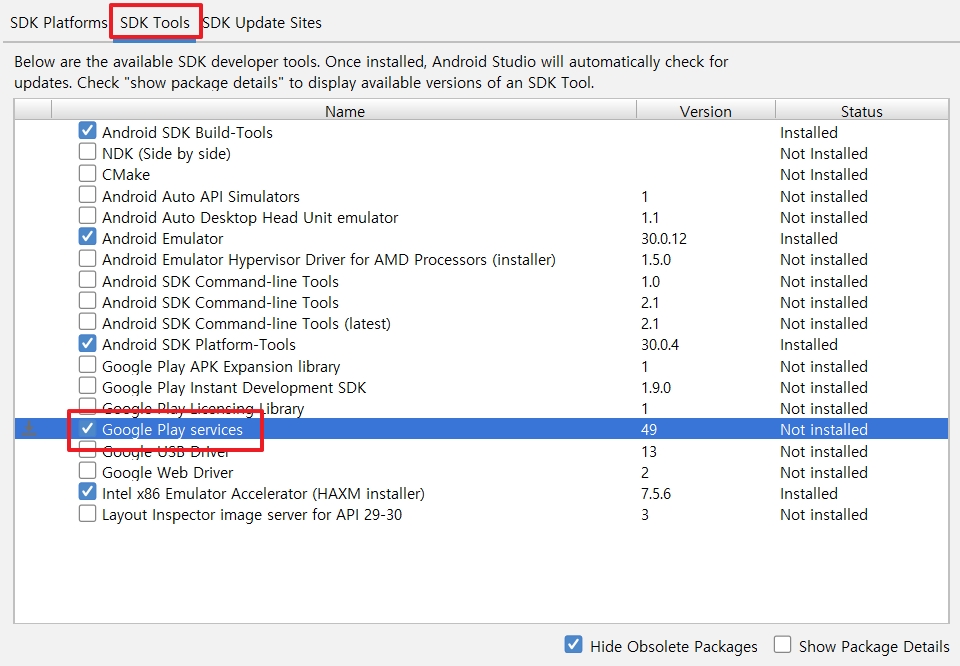This screenshot has height=666, width=960.
Task: Check Google Play Instant Development SDK checkbox
Action: click(x=88, y=386)
